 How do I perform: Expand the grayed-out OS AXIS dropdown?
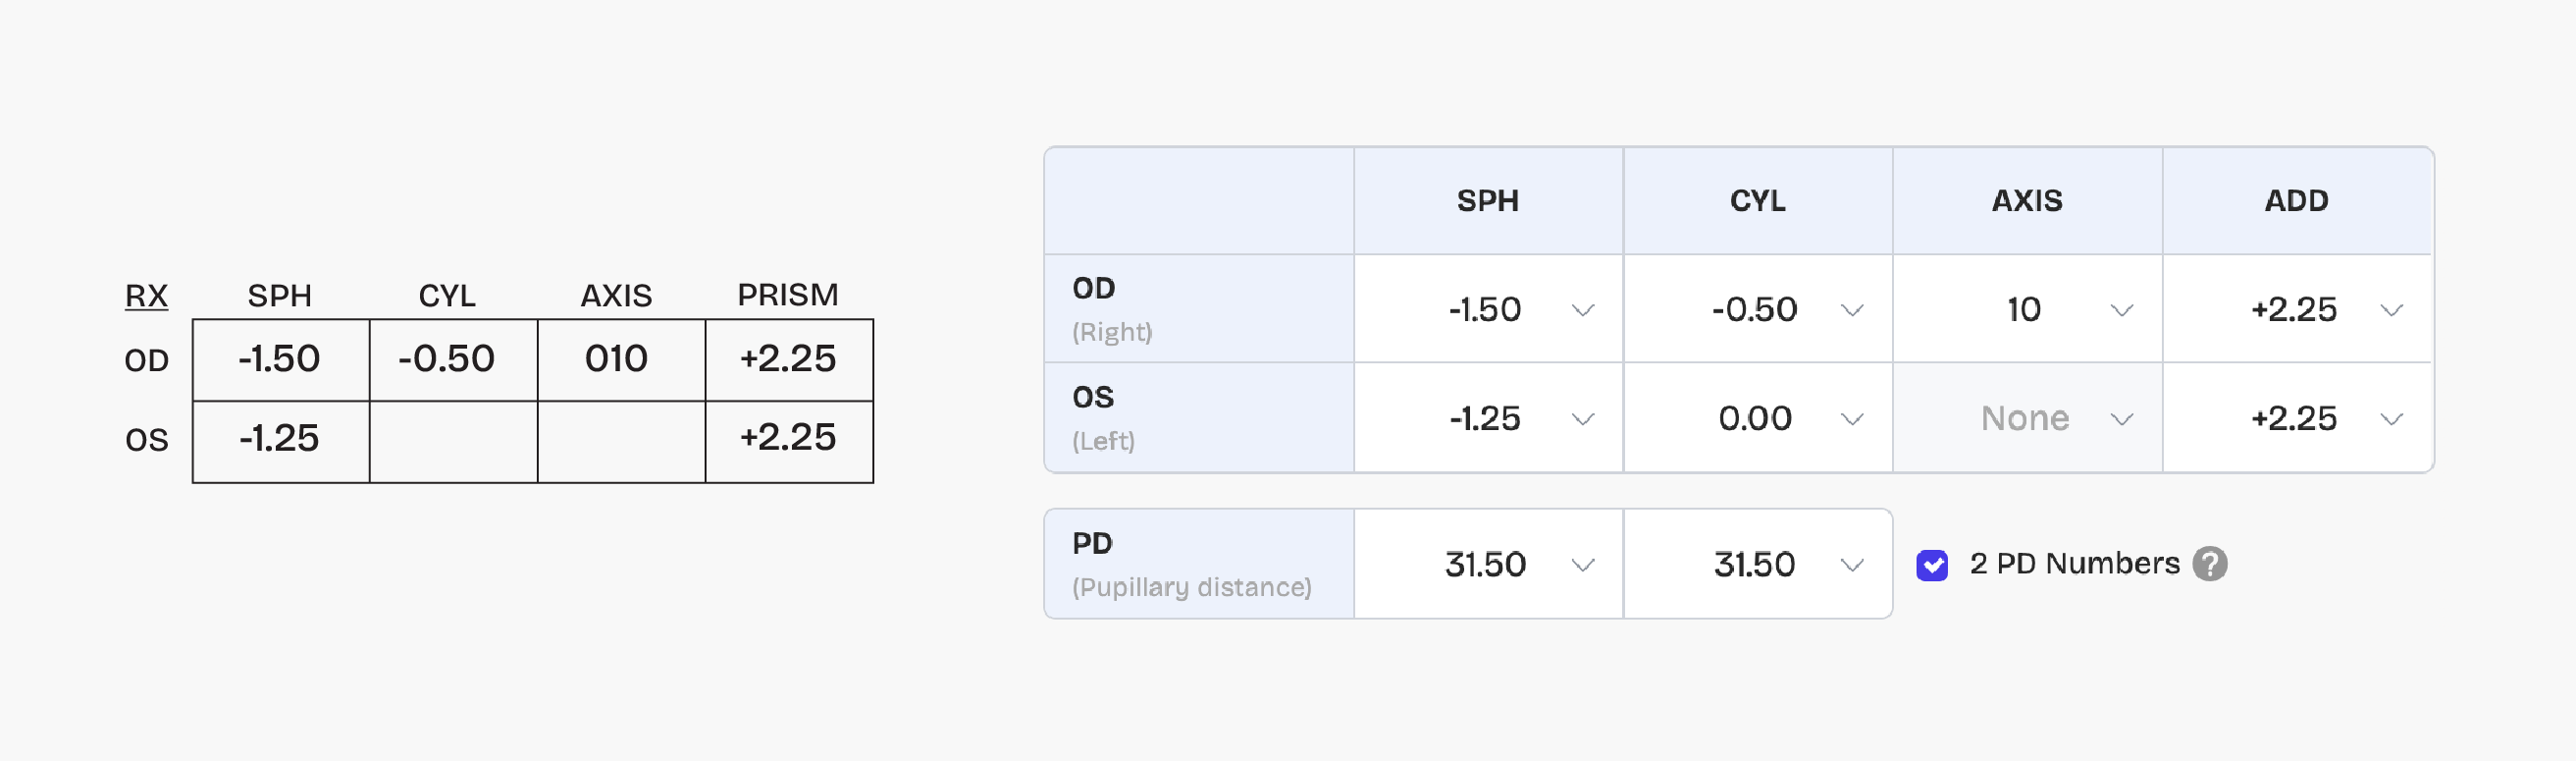[x=2026, y=418]
